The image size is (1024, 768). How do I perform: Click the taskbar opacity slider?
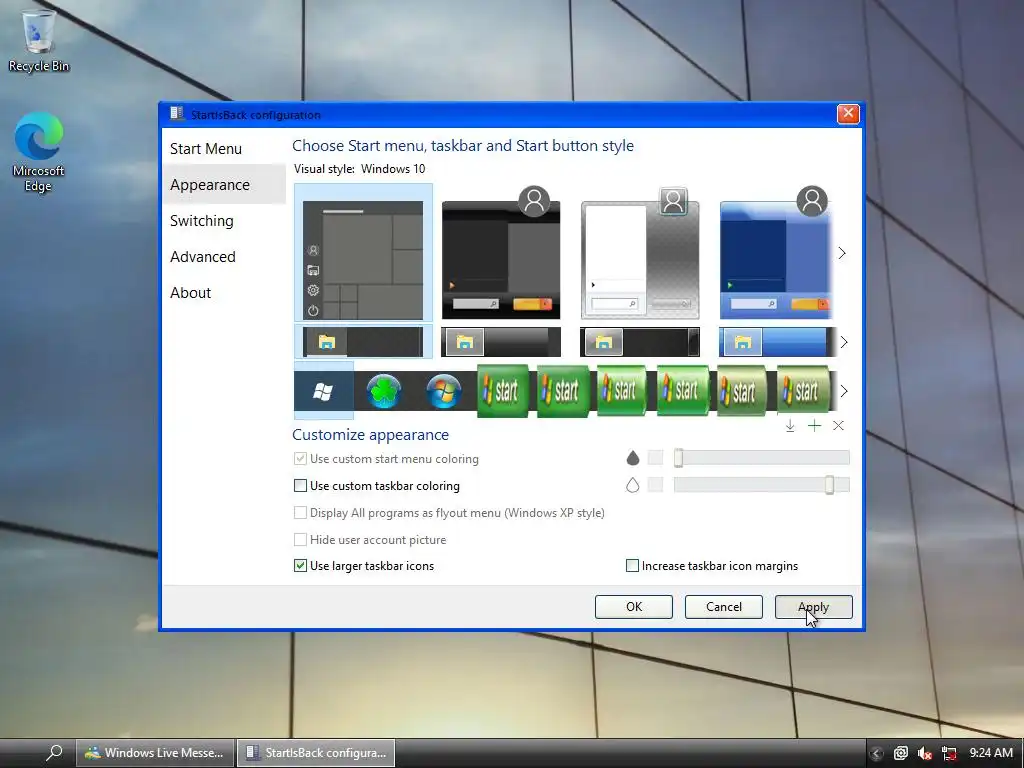pos(761,485)
